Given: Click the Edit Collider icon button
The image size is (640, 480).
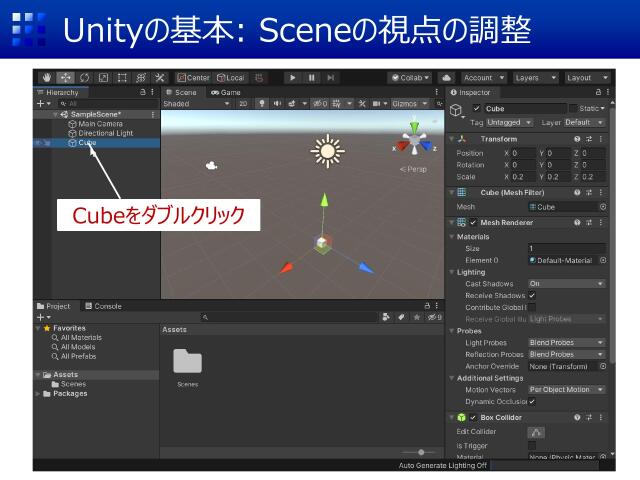Looking at the screenshot, I should tap(537, 431).
